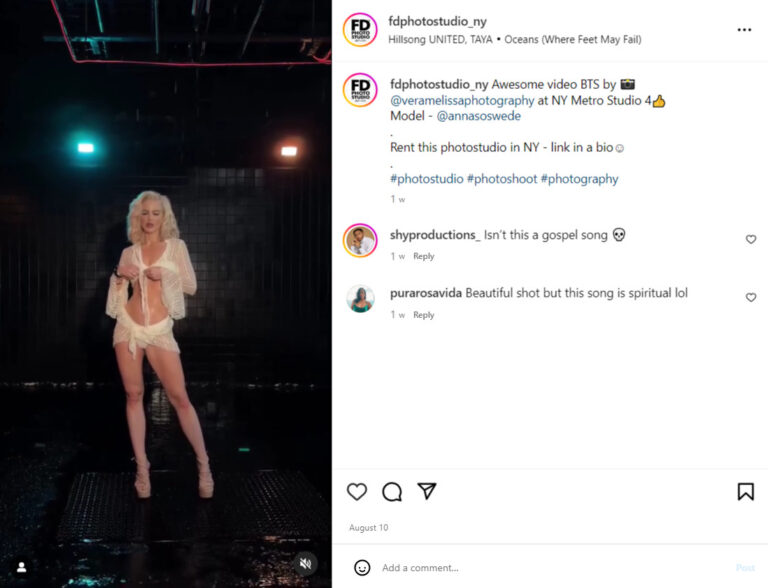The width and height of the screenshot is (768, 588).
Task: Open emoji picker in comment box
Action: [x=362, y=567]
